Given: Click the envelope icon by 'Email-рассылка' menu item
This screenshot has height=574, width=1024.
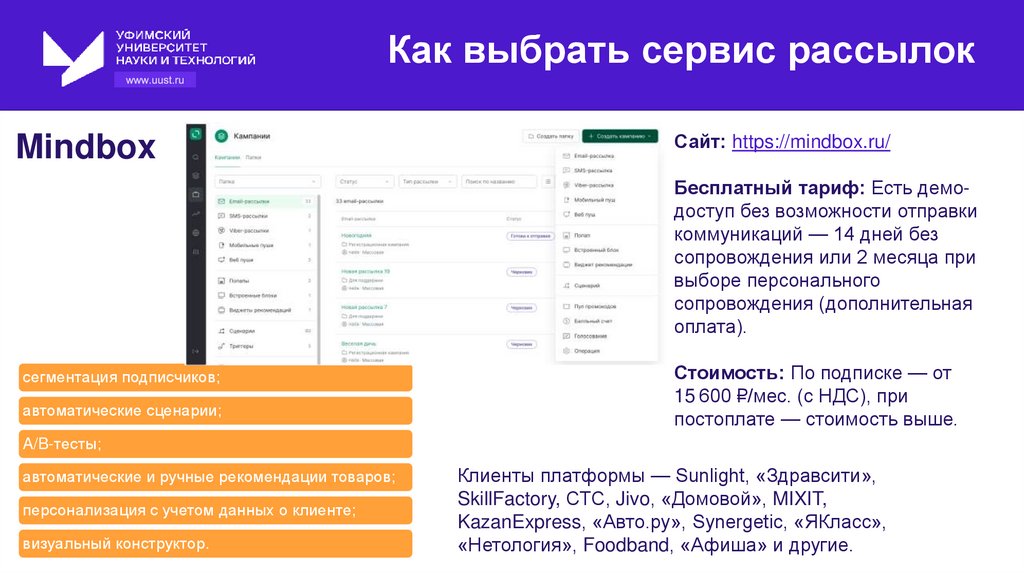Looking at the screenshot, I should [x=566, y=156].
